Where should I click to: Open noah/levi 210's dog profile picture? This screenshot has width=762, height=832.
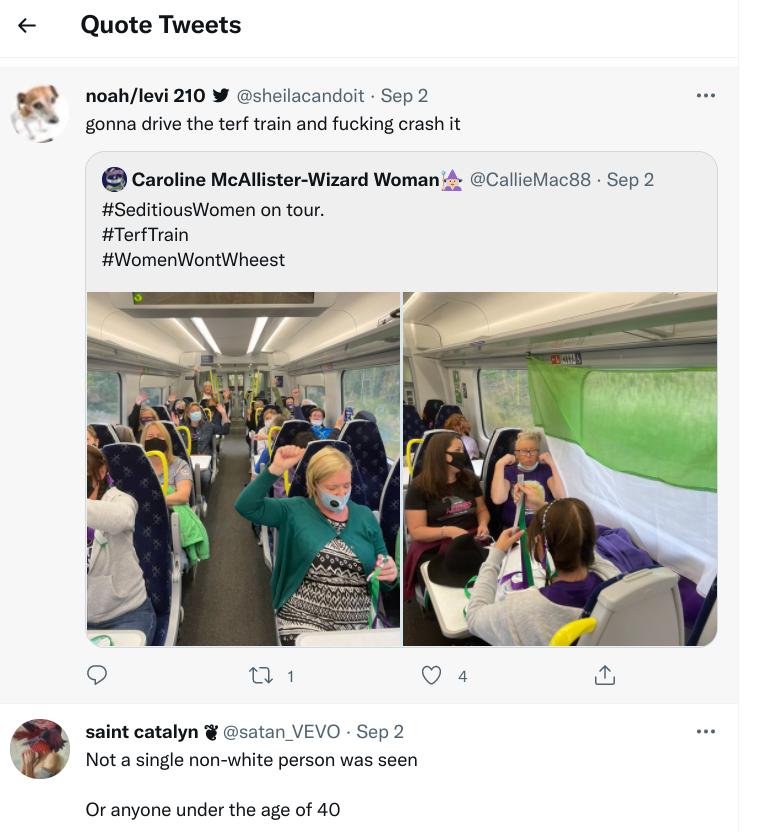click(39, 112)
